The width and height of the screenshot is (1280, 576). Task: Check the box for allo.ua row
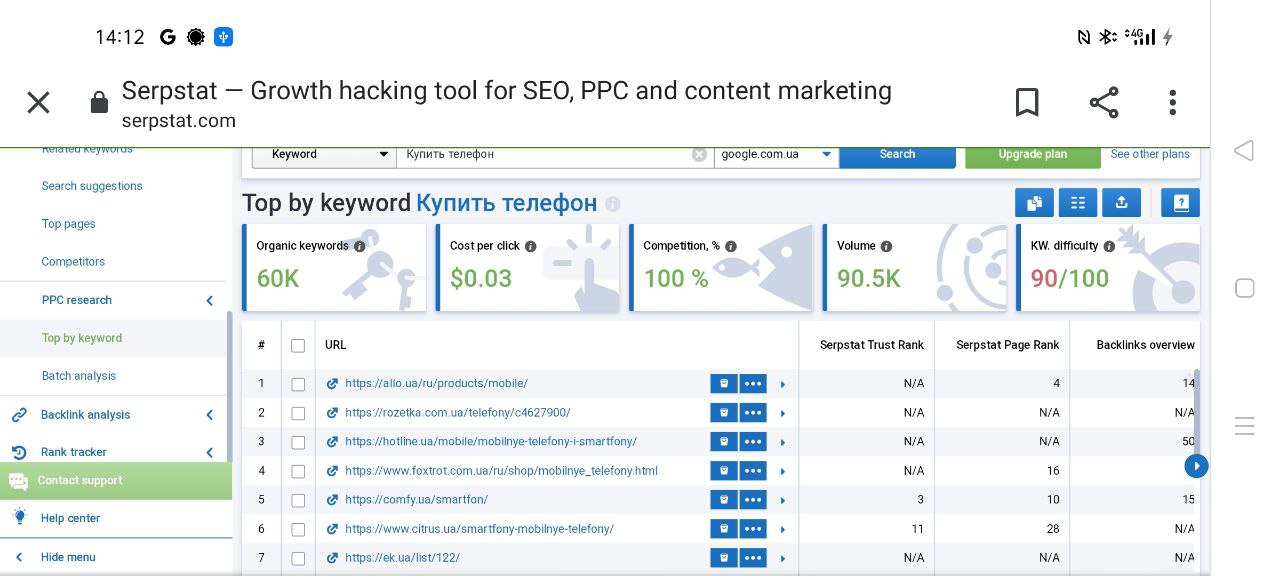click(x=298, y=384)
